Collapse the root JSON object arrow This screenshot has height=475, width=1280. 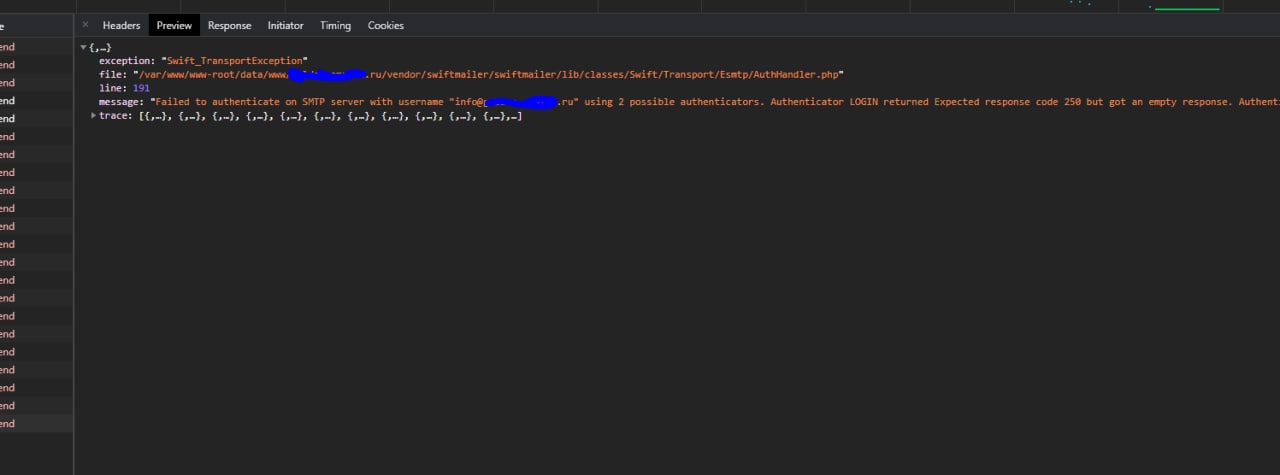pyautogui.click(x=83, y=48)
